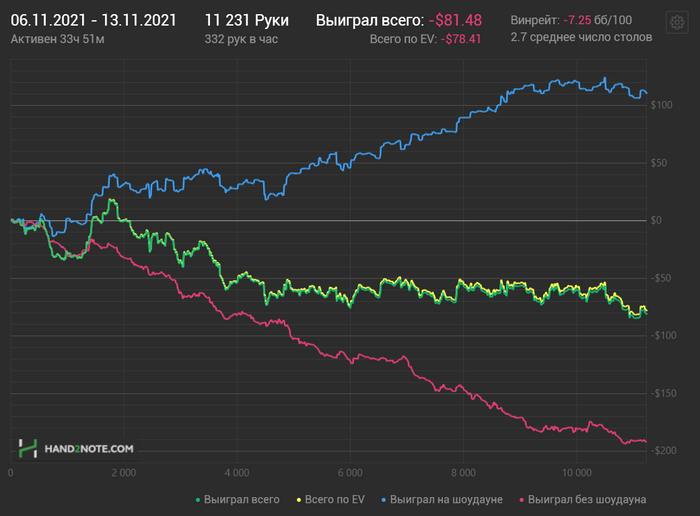Toggle the 'Выиграл без шоудауна' legend series
Screen dimensions: 700x516
pos(583,499)
